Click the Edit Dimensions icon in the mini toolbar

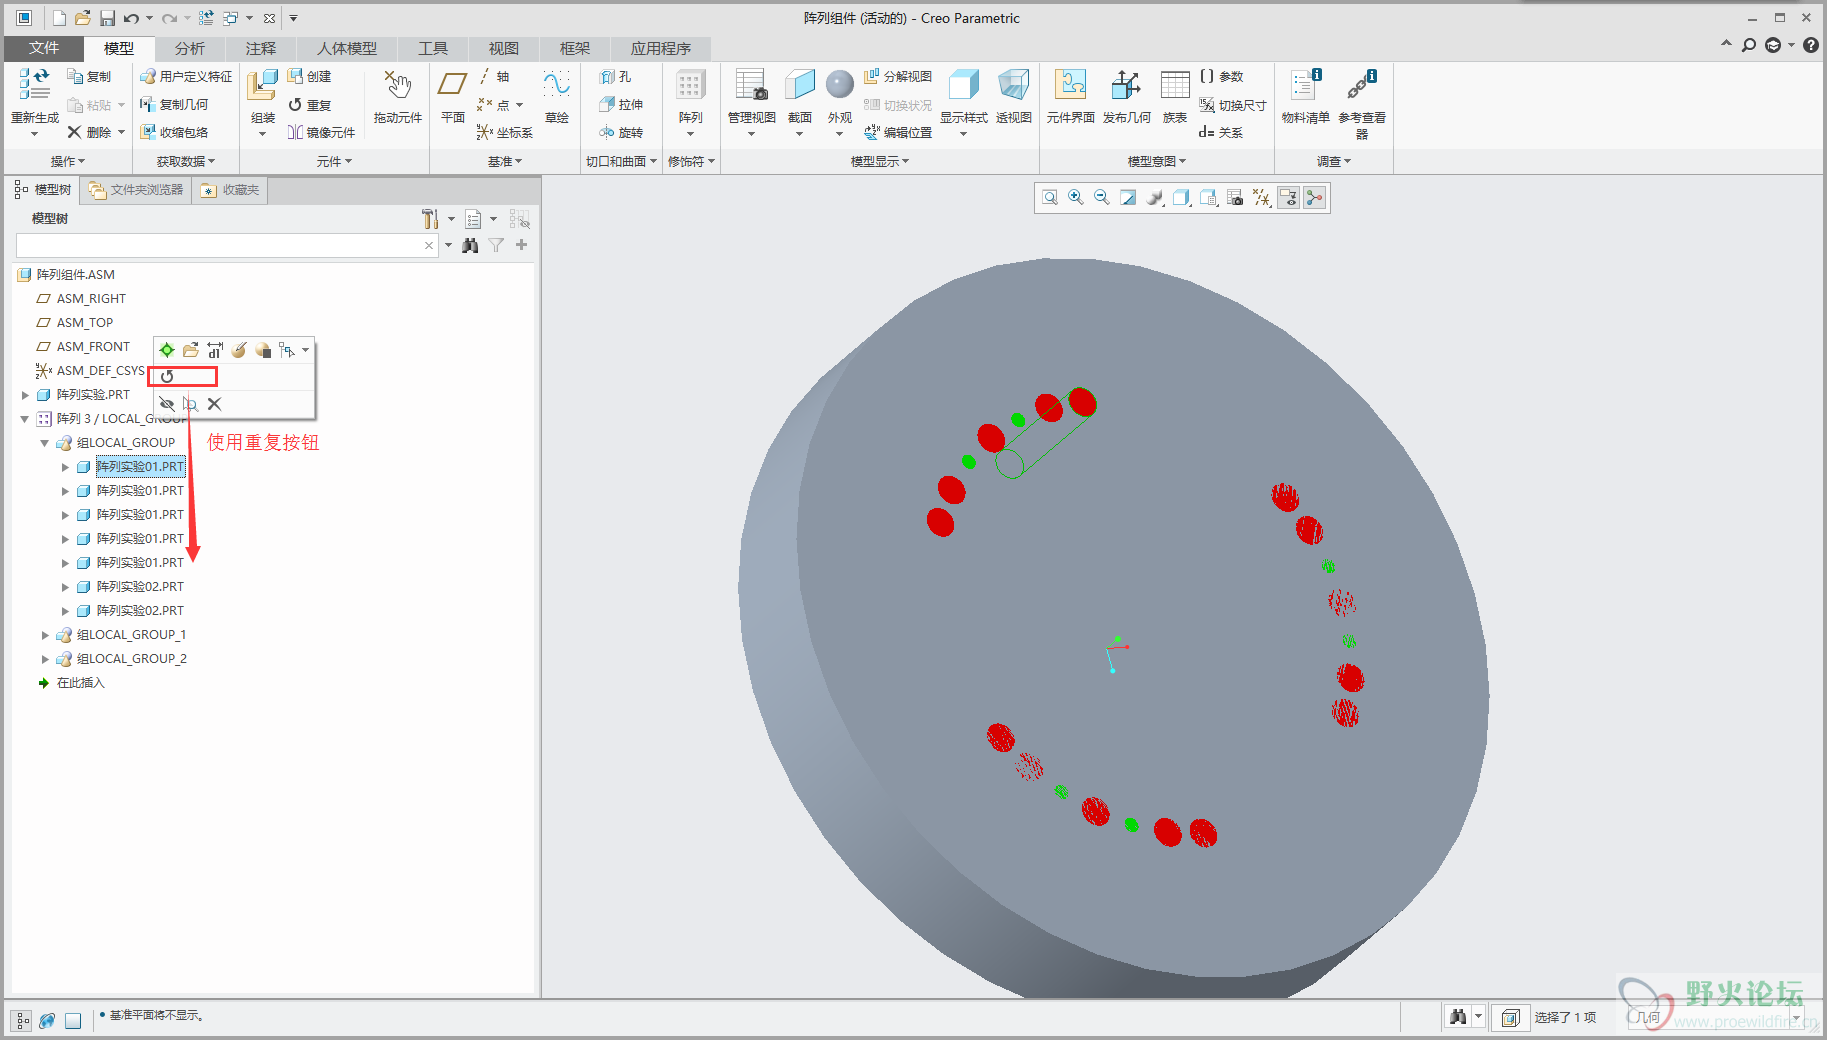(215, 350)
